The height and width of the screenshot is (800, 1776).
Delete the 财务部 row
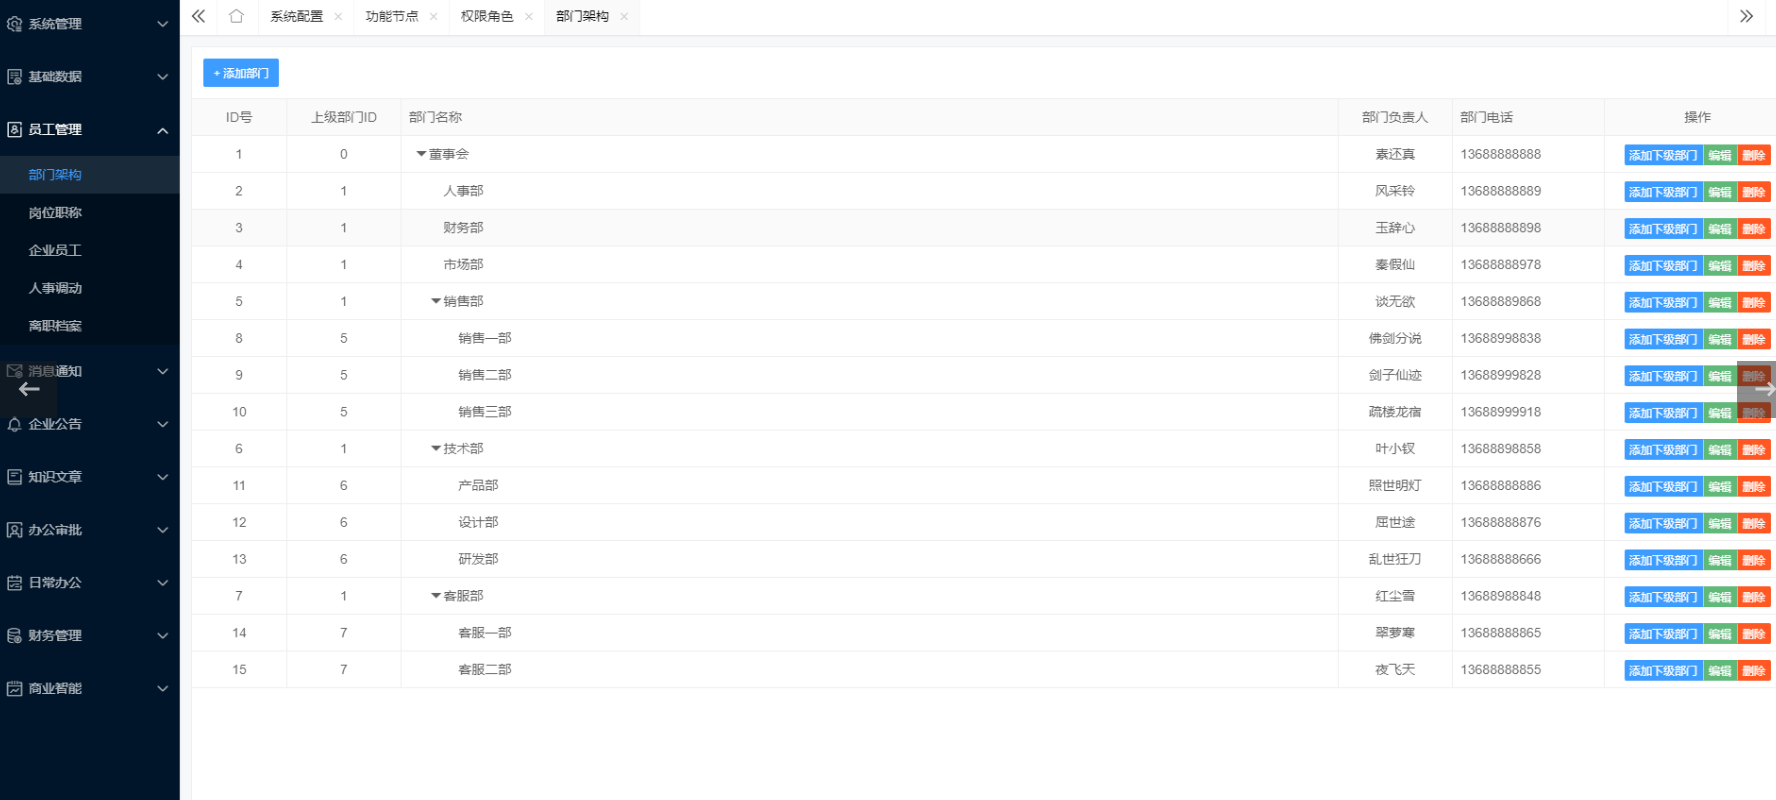[x=1754, y=229]
